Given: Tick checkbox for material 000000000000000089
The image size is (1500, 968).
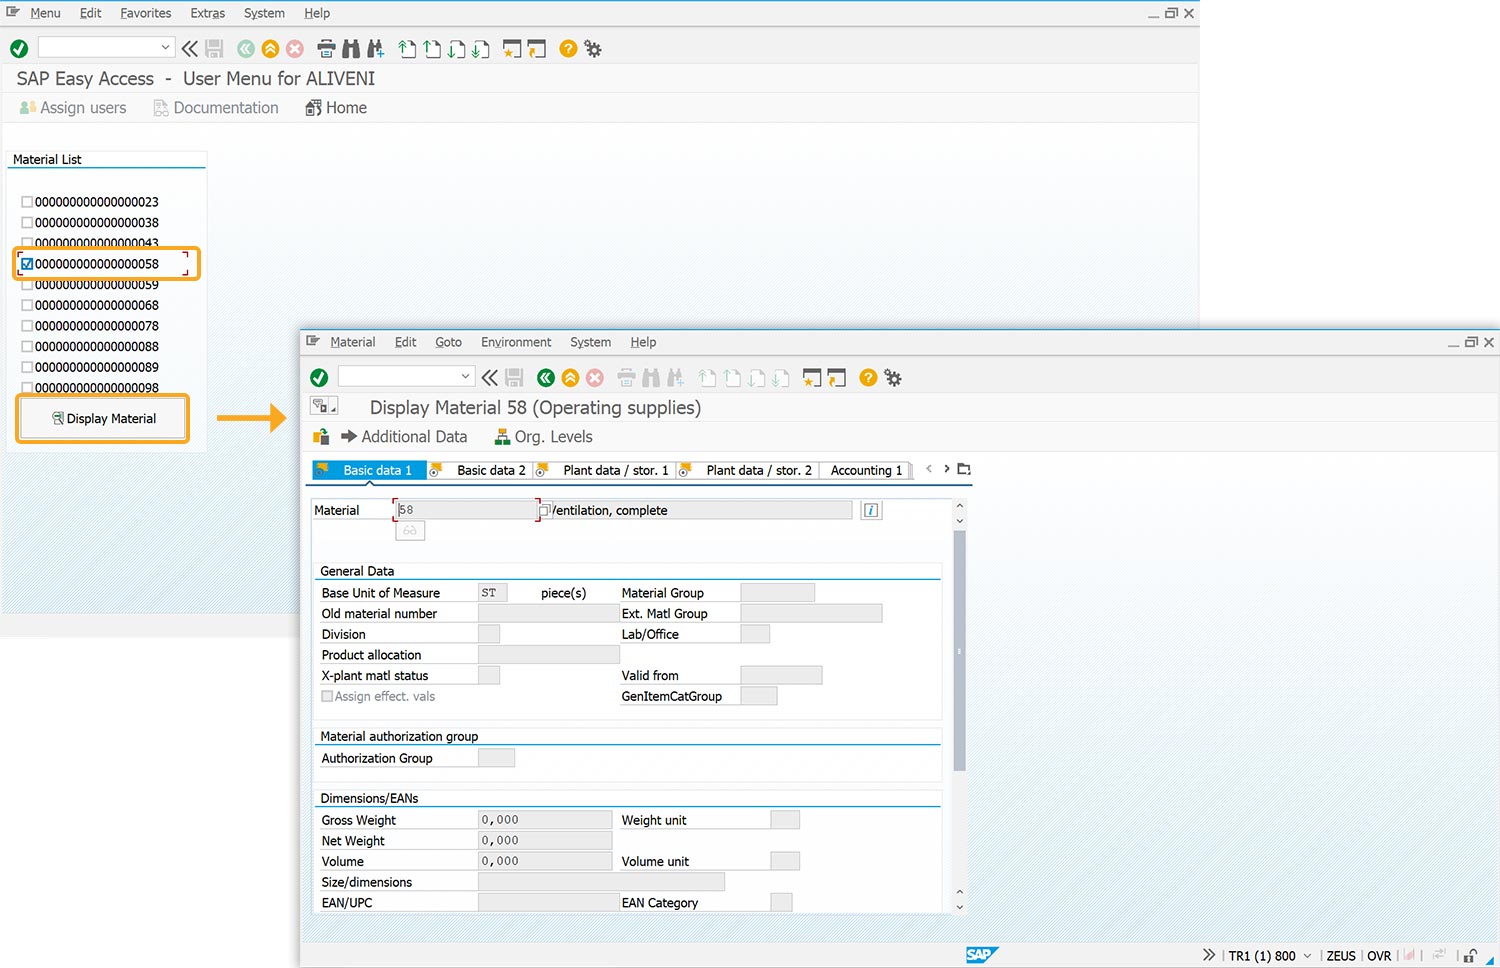Looking at the screenshot, I should 27,367.
